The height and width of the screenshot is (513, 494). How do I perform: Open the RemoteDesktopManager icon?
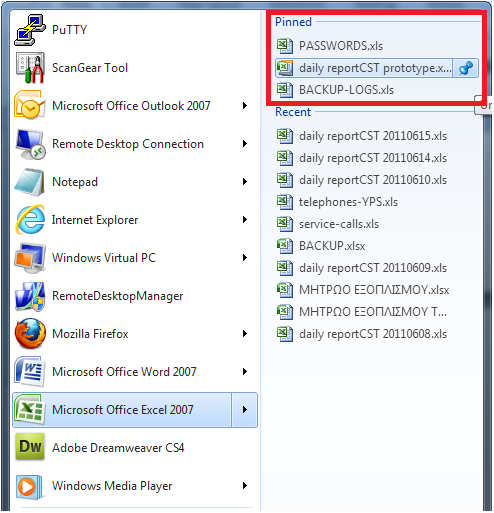tap(30, 296)
